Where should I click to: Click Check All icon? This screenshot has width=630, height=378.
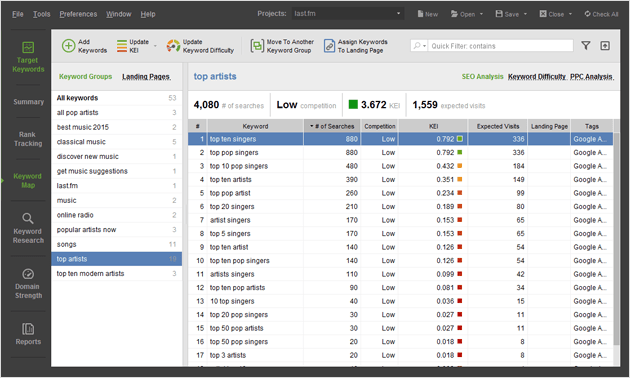tap(587, 14)
